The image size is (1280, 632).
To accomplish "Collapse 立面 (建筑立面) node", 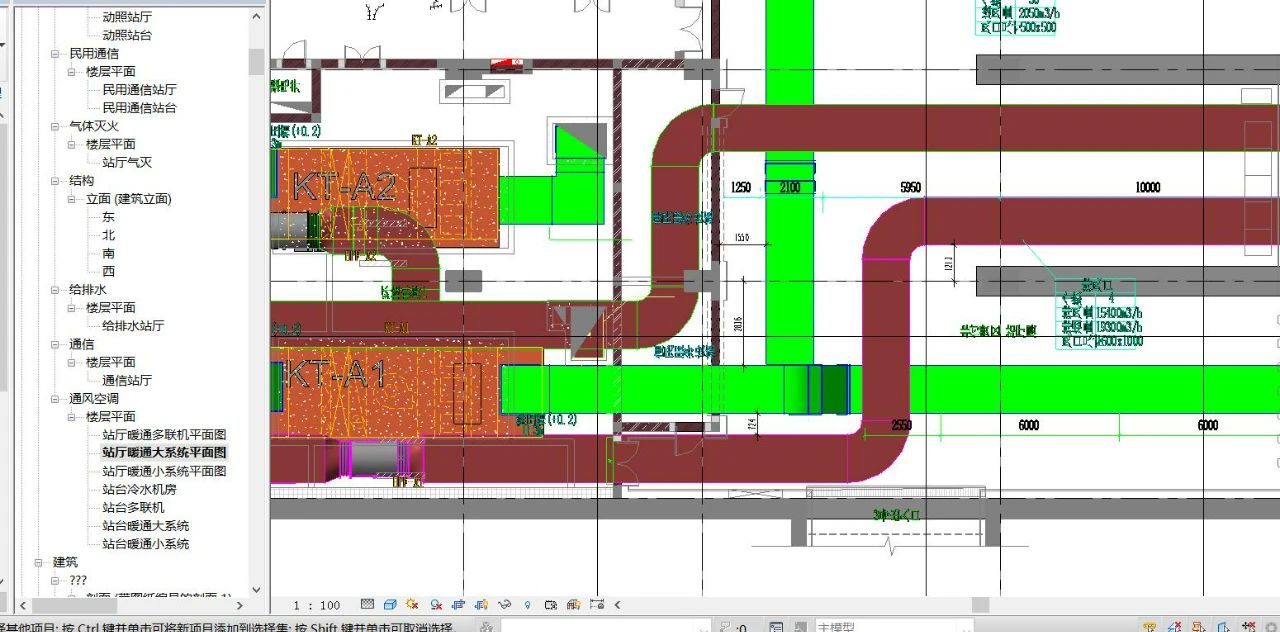I will [73, 199].
